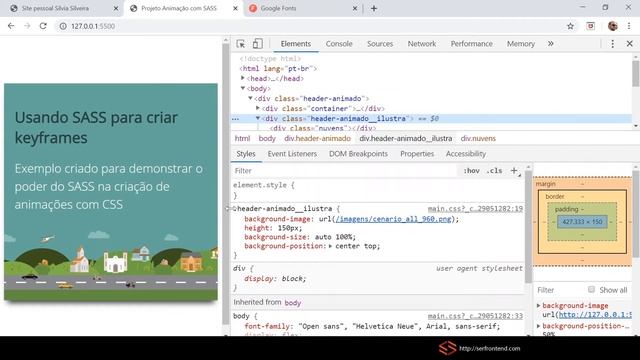Close the Site pessoal Silvia Silveira tab
640x360 pixels.
116,8
